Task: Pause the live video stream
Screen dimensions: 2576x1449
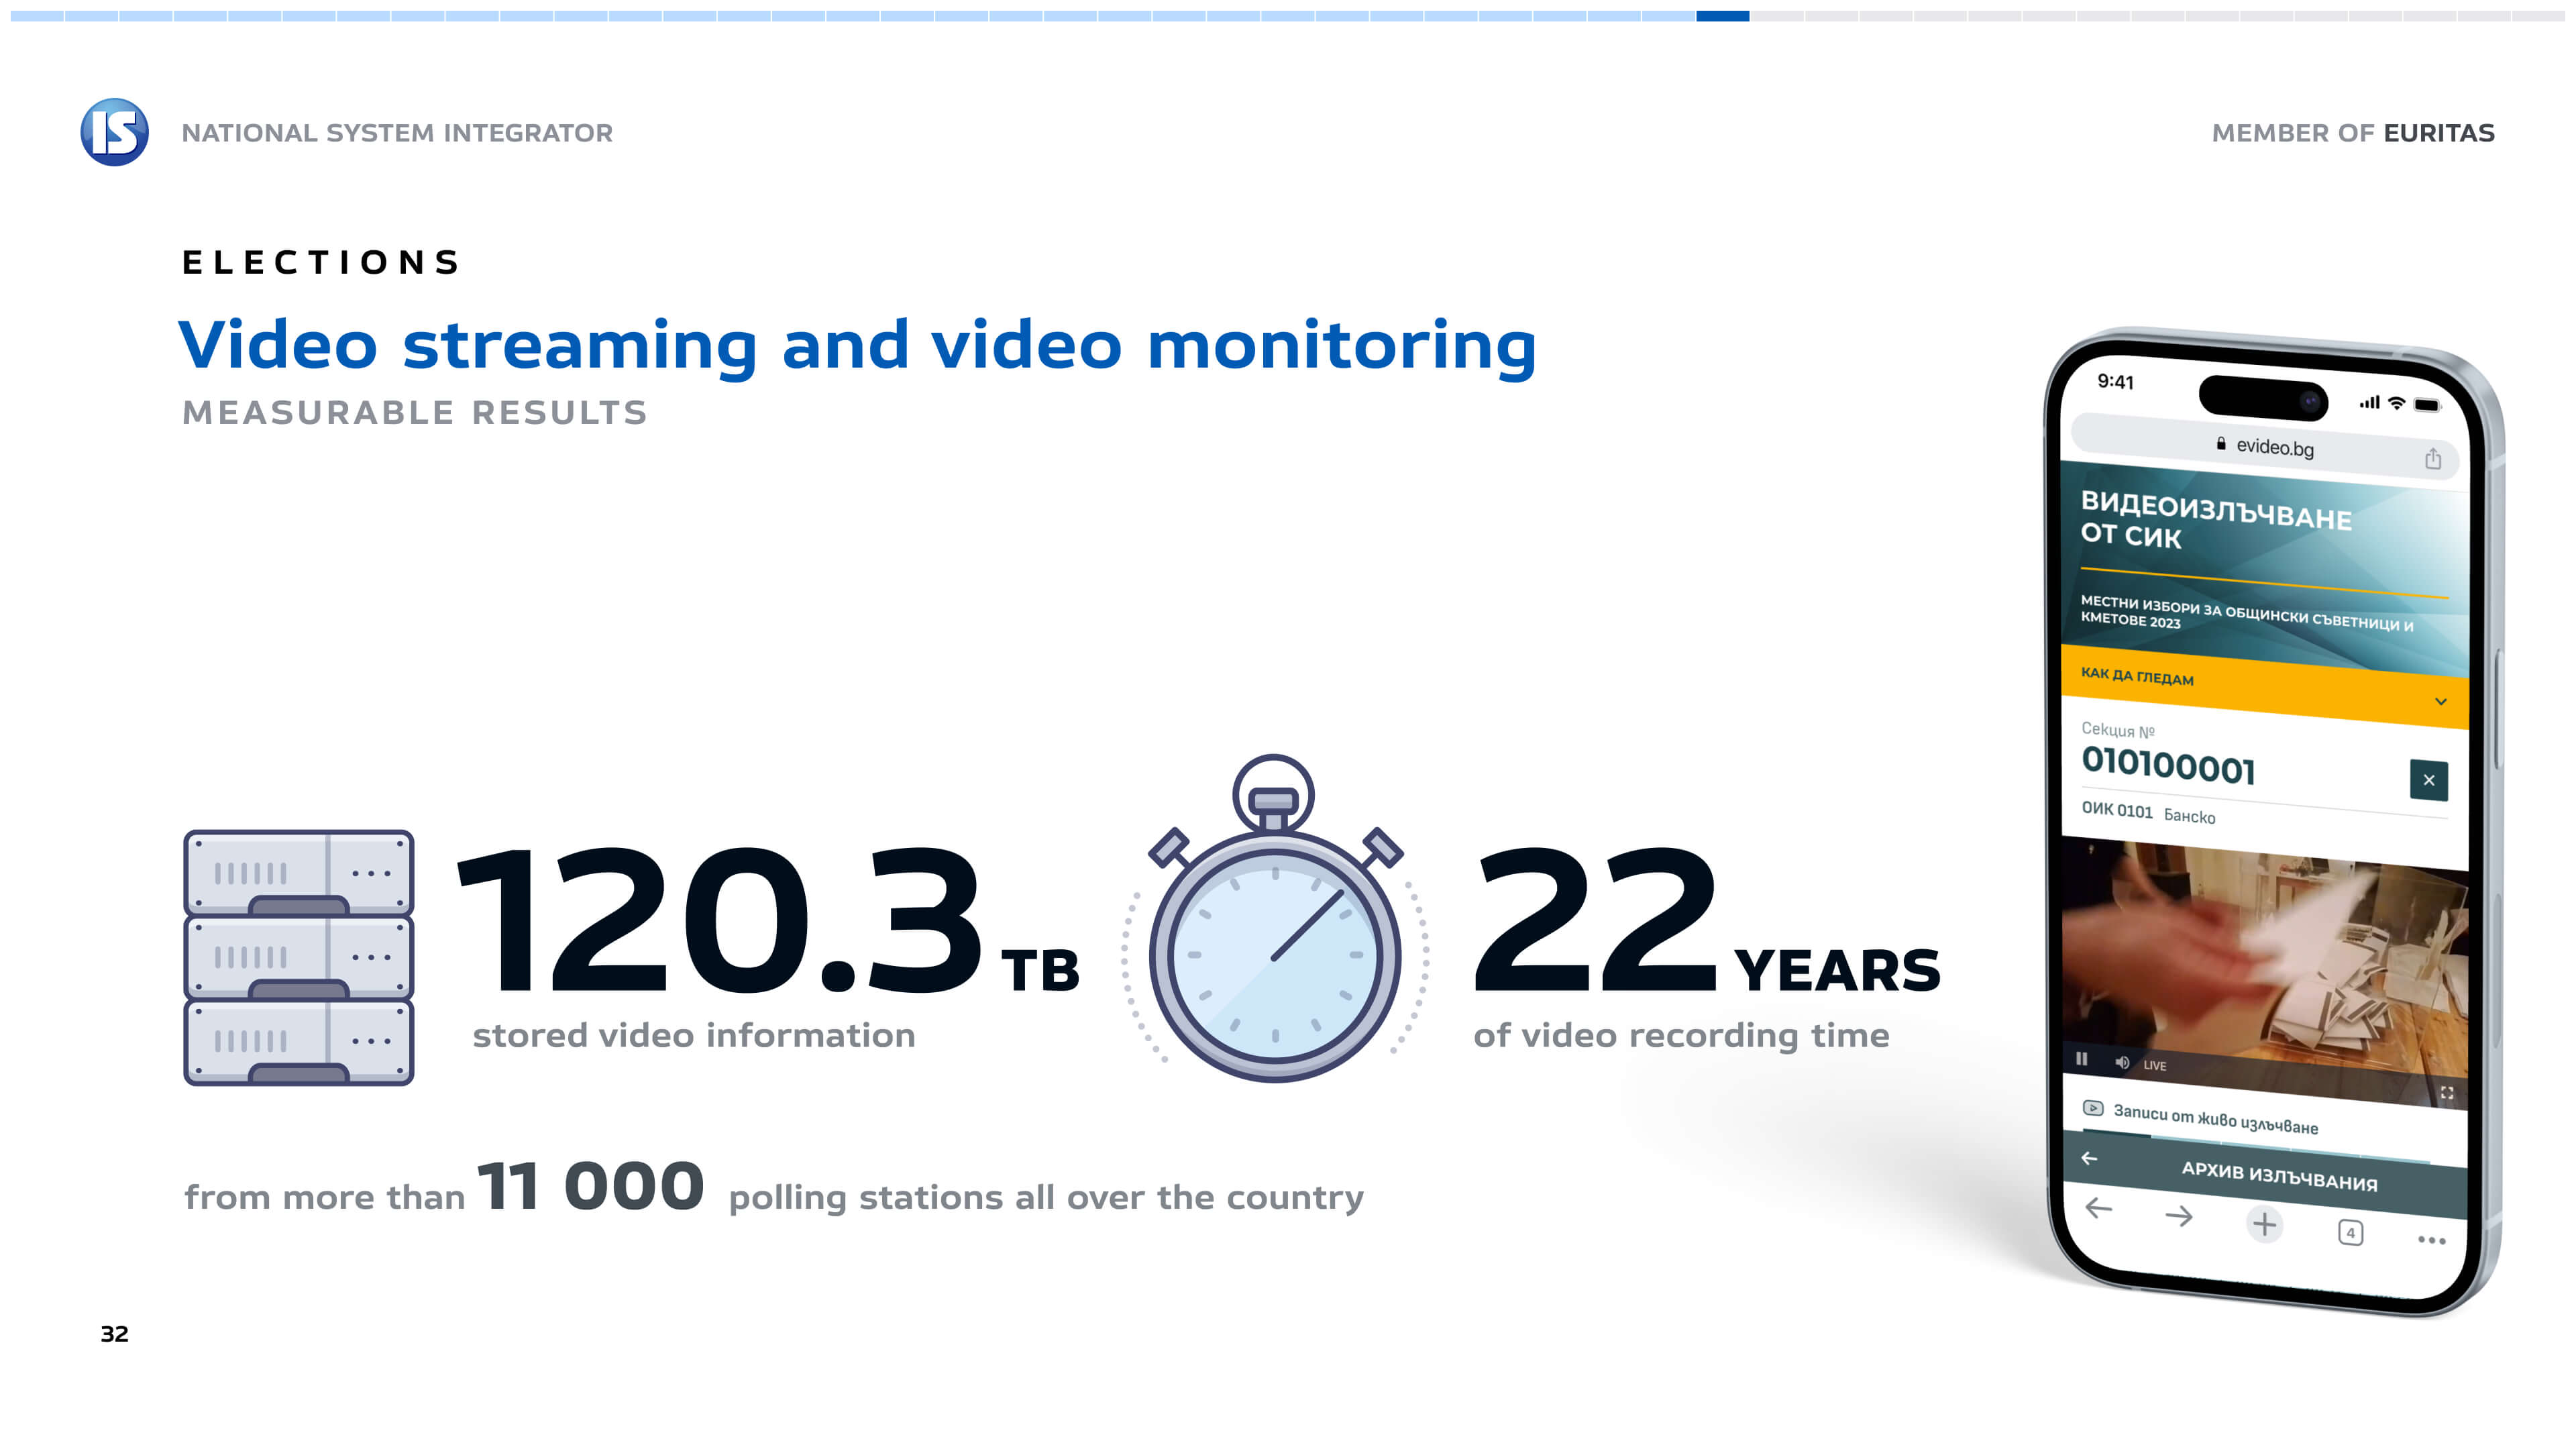Action: click(2081, 1058)
